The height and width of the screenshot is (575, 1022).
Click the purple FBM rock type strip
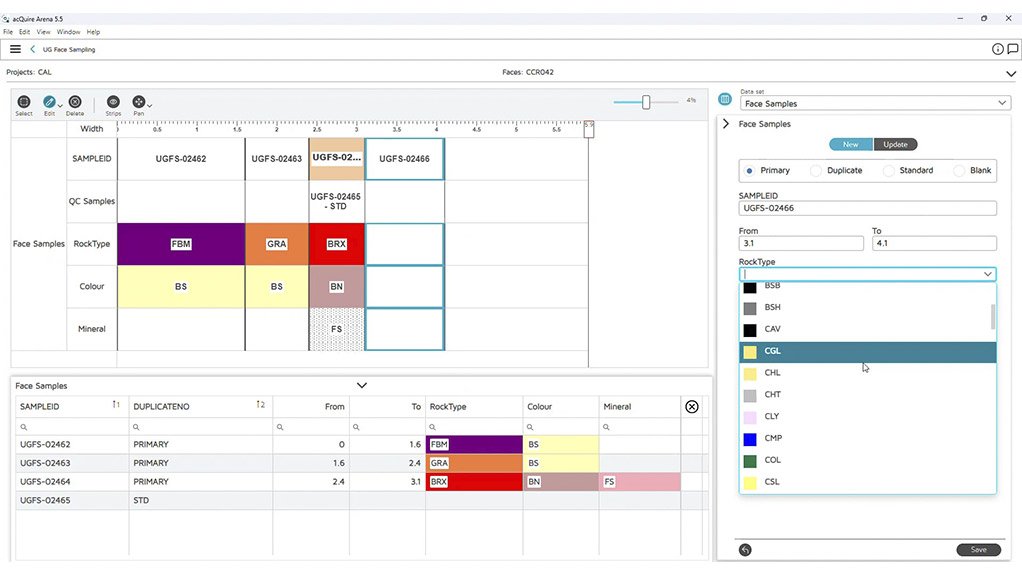click(x=181, y=244)
